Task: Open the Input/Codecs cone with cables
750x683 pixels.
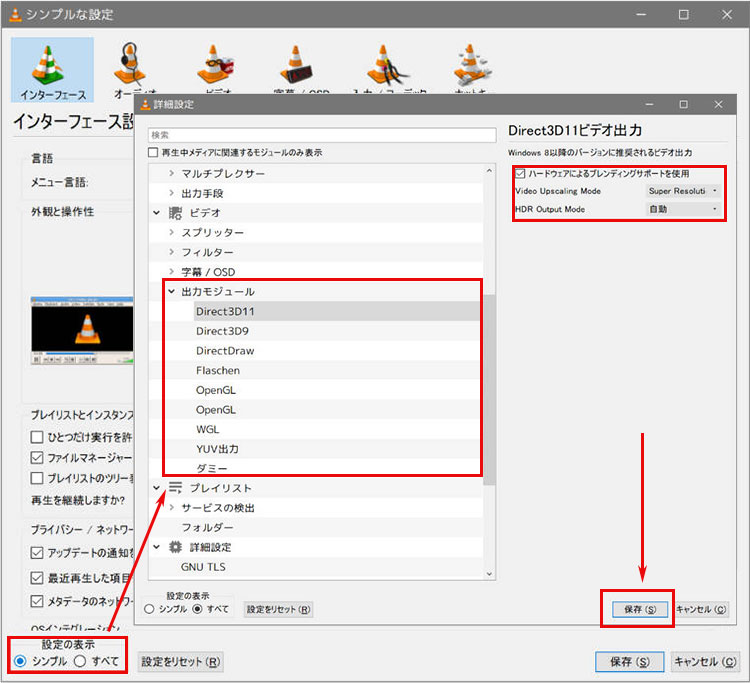Action: click(x=386, y=65)
